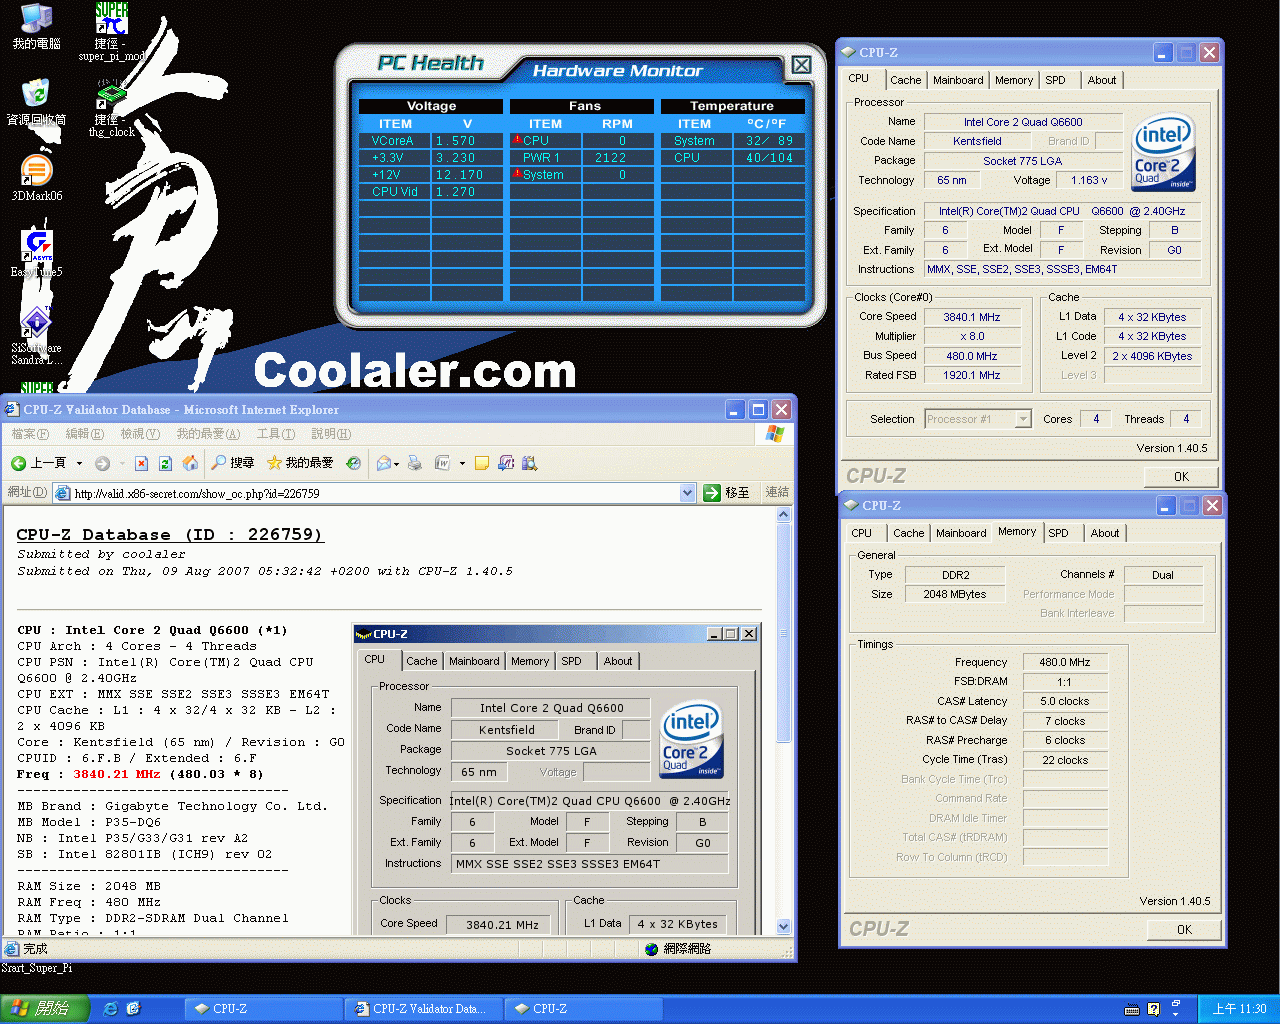Viewport: 1280px width, 1024px height.
Task: Open the Forward button history dropdown arrow
Action: (x=122, y=463)
